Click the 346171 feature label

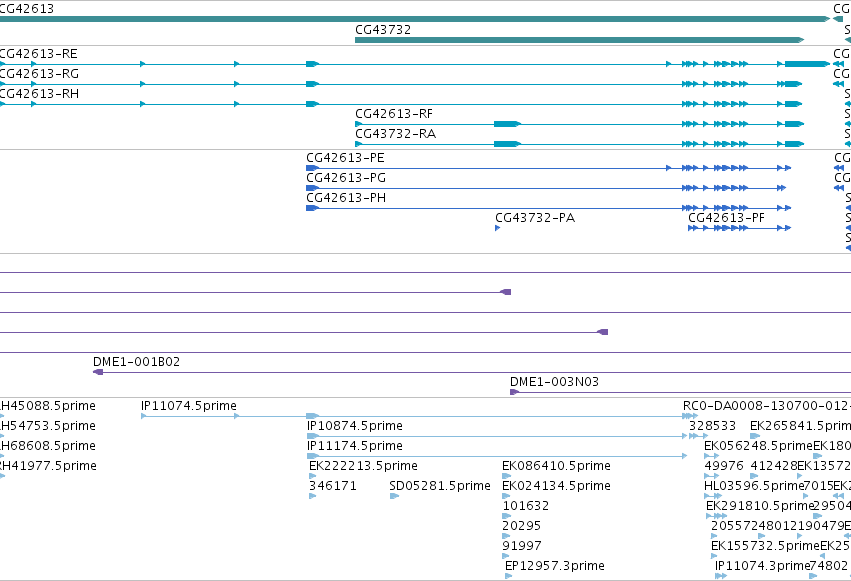coord(333,486)
